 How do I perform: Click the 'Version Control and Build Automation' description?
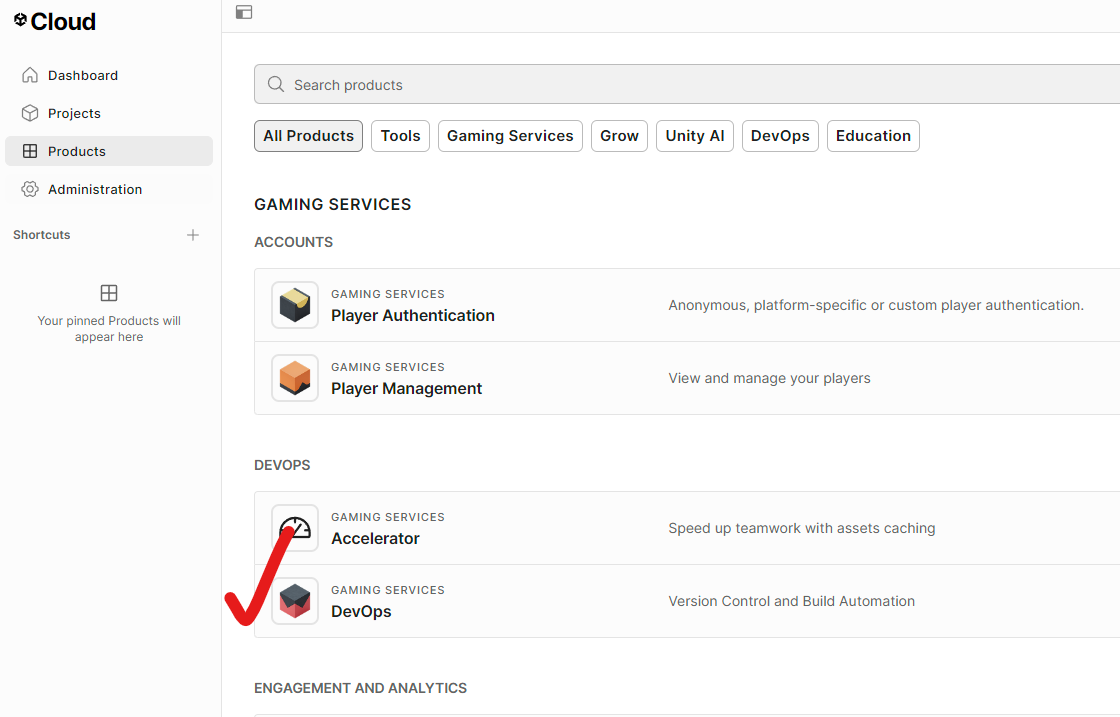[791, 601]
